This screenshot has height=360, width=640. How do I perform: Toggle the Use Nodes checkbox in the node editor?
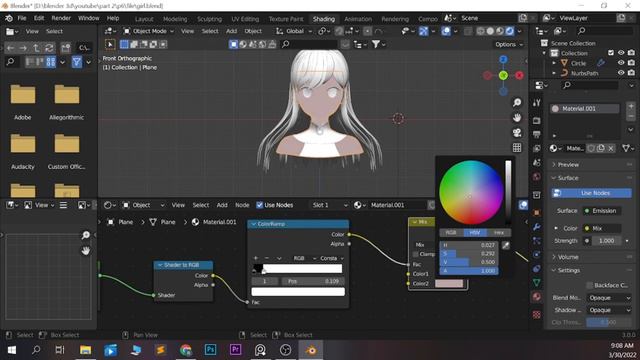(x=260, y=205)
